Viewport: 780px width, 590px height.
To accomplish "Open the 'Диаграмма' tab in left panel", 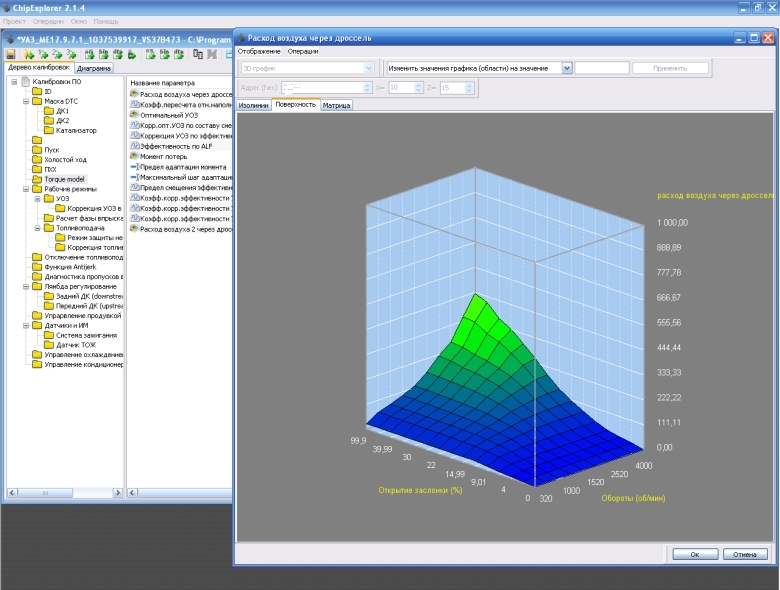I will (x=94, y=69).
